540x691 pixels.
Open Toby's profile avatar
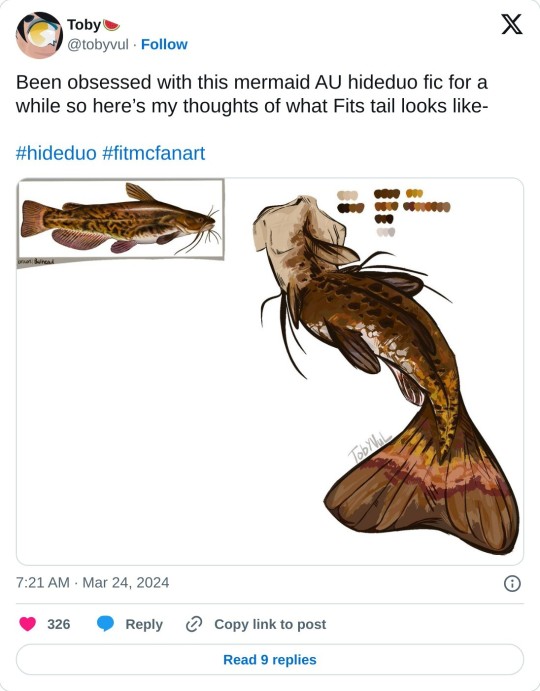click(x=39, y=35)
